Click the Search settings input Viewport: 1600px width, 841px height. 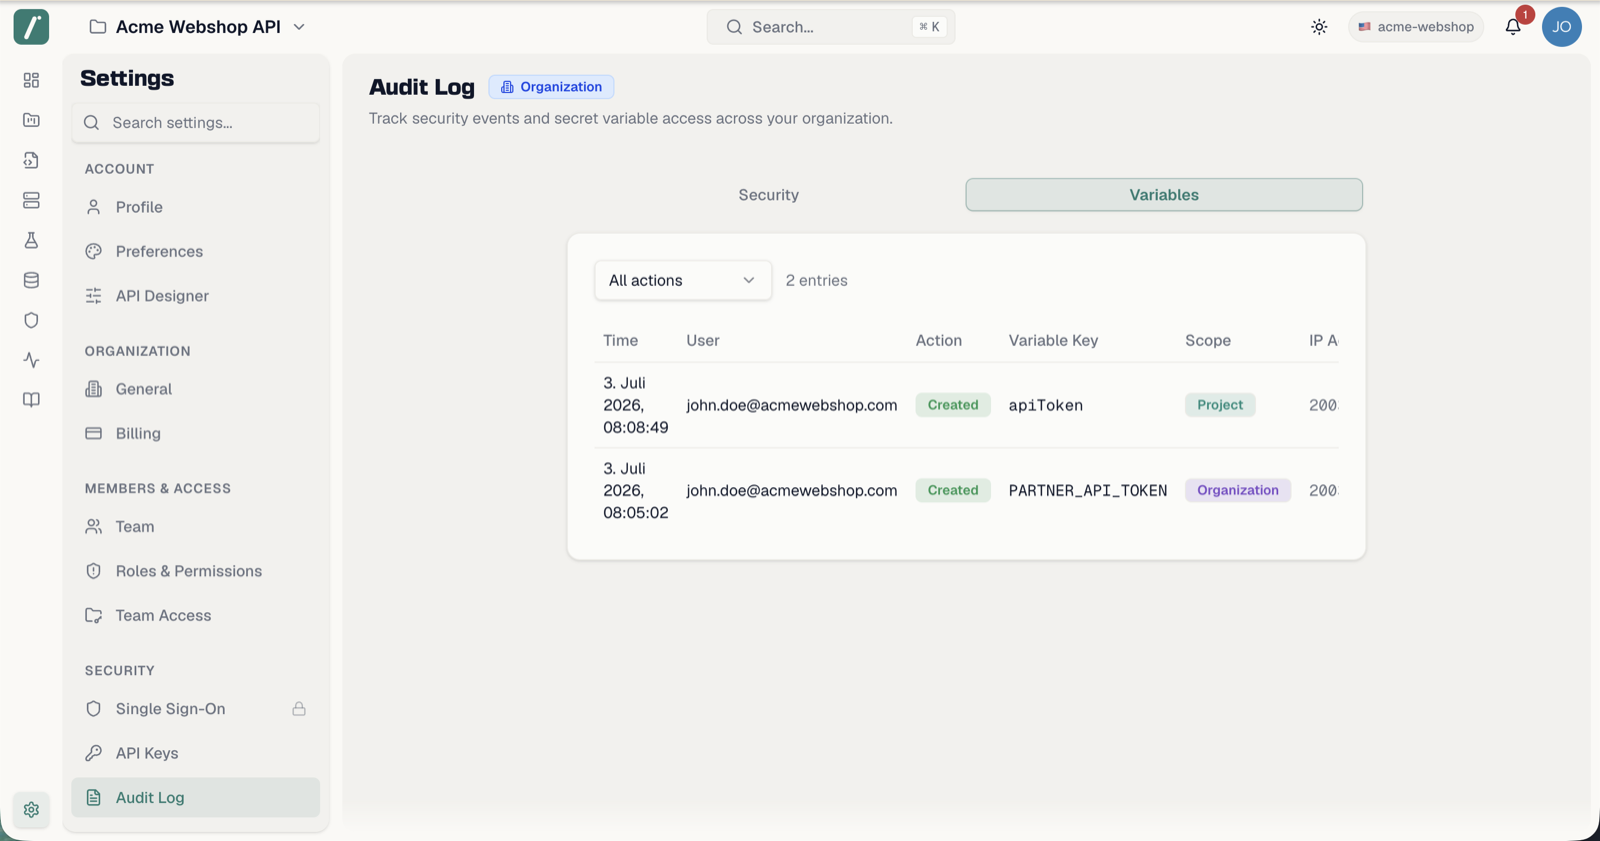click(196, 122)
